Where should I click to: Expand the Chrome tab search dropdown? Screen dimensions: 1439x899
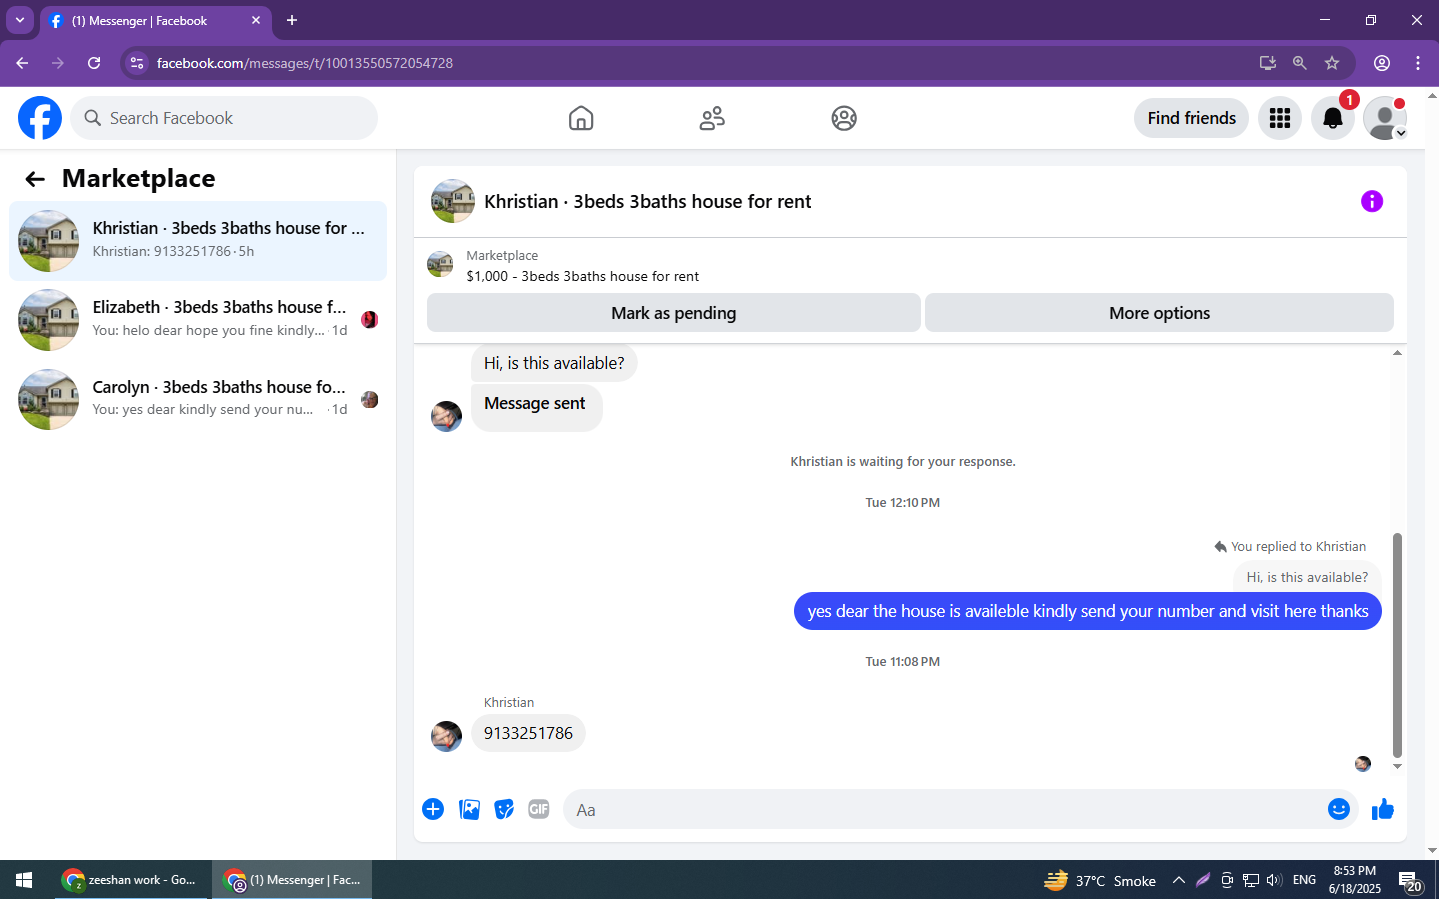pyautogui.click(x=20, y=20)
